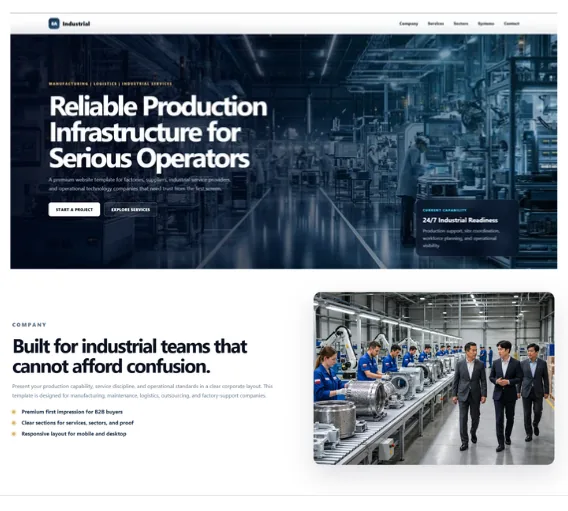Screen dimensions: 568x511
Task: Click the factory assembly line photo
Action: (x=434, y=378)
